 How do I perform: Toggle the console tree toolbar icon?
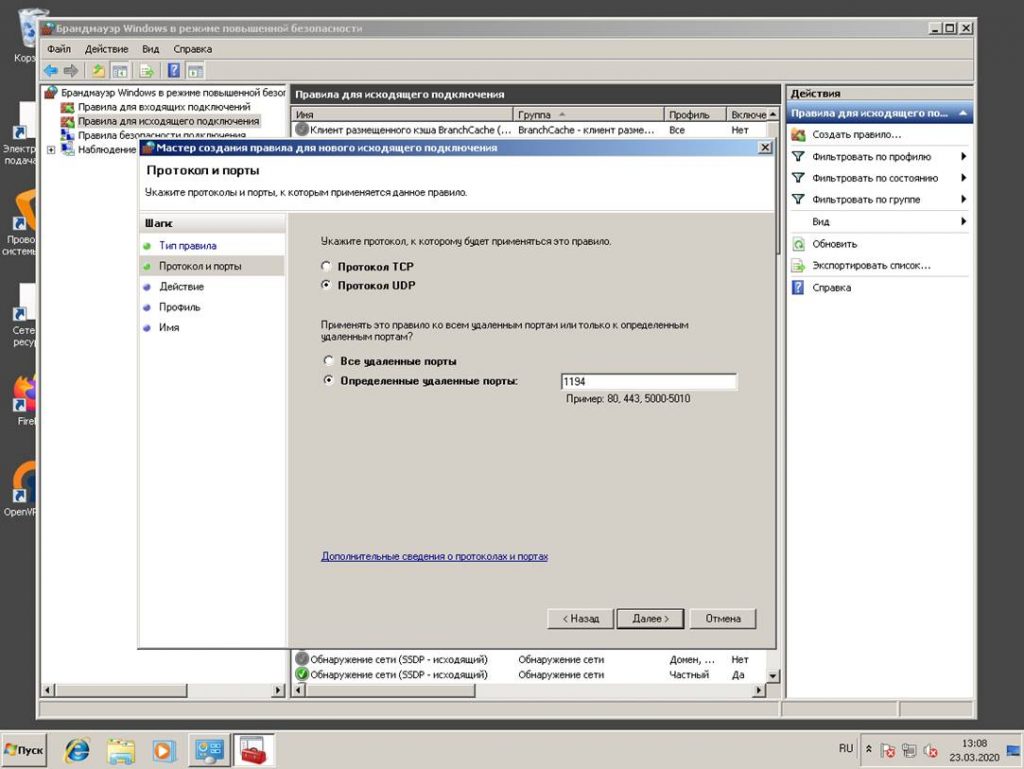120,71
